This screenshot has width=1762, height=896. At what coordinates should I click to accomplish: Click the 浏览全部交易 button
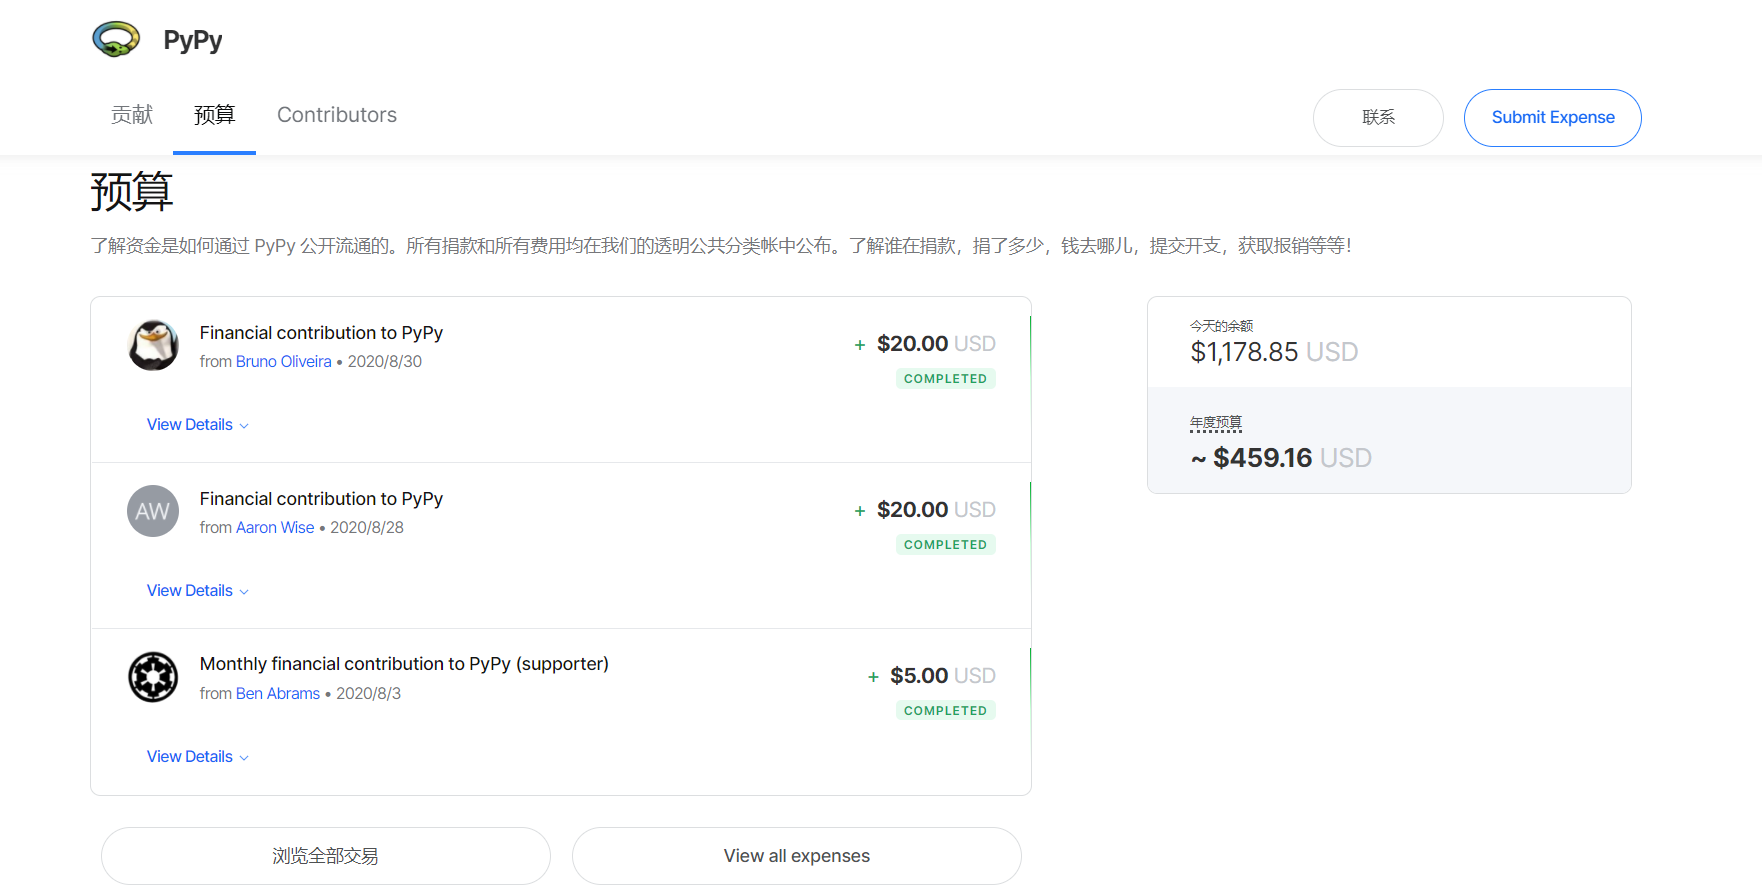(326, 856)
